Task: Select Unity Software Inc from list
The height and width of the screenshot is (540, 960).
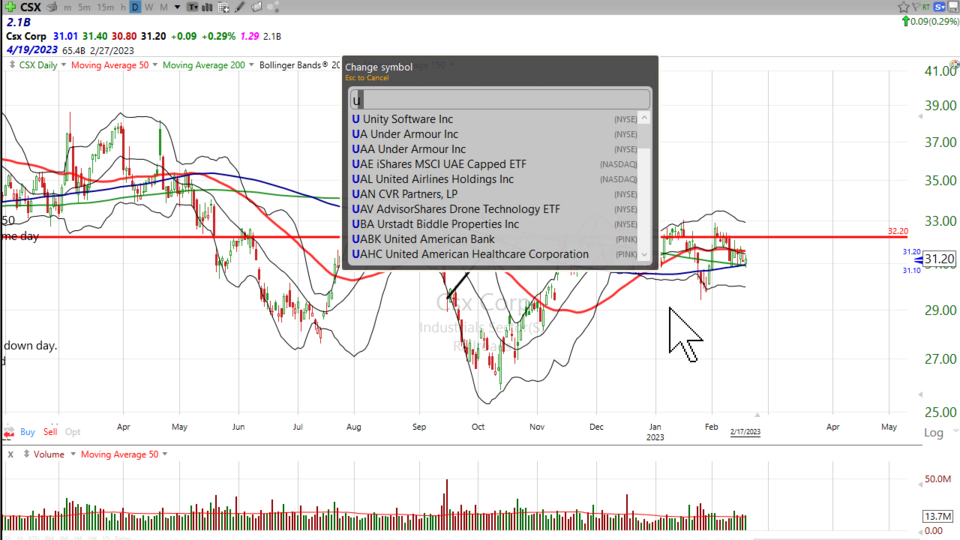Action: pyautogui.click(x=407, y=119)
